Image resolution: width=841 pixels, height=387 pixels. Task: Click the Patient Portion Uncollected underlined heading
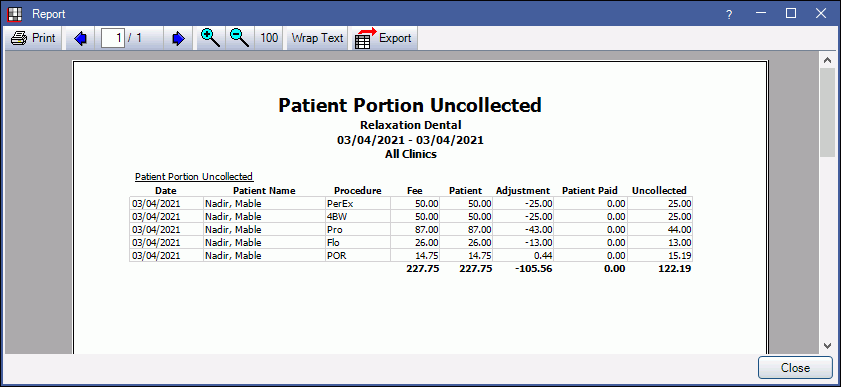coord(194,176)
